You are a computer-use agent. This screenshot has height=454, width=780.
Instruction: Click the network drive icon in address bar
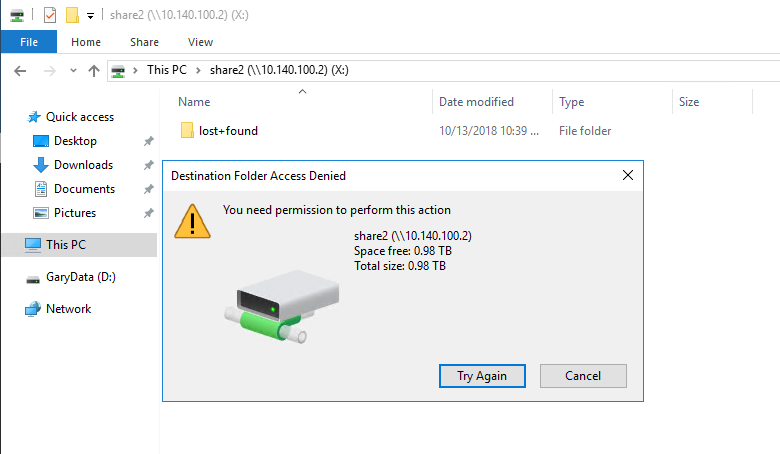(118, 71)
